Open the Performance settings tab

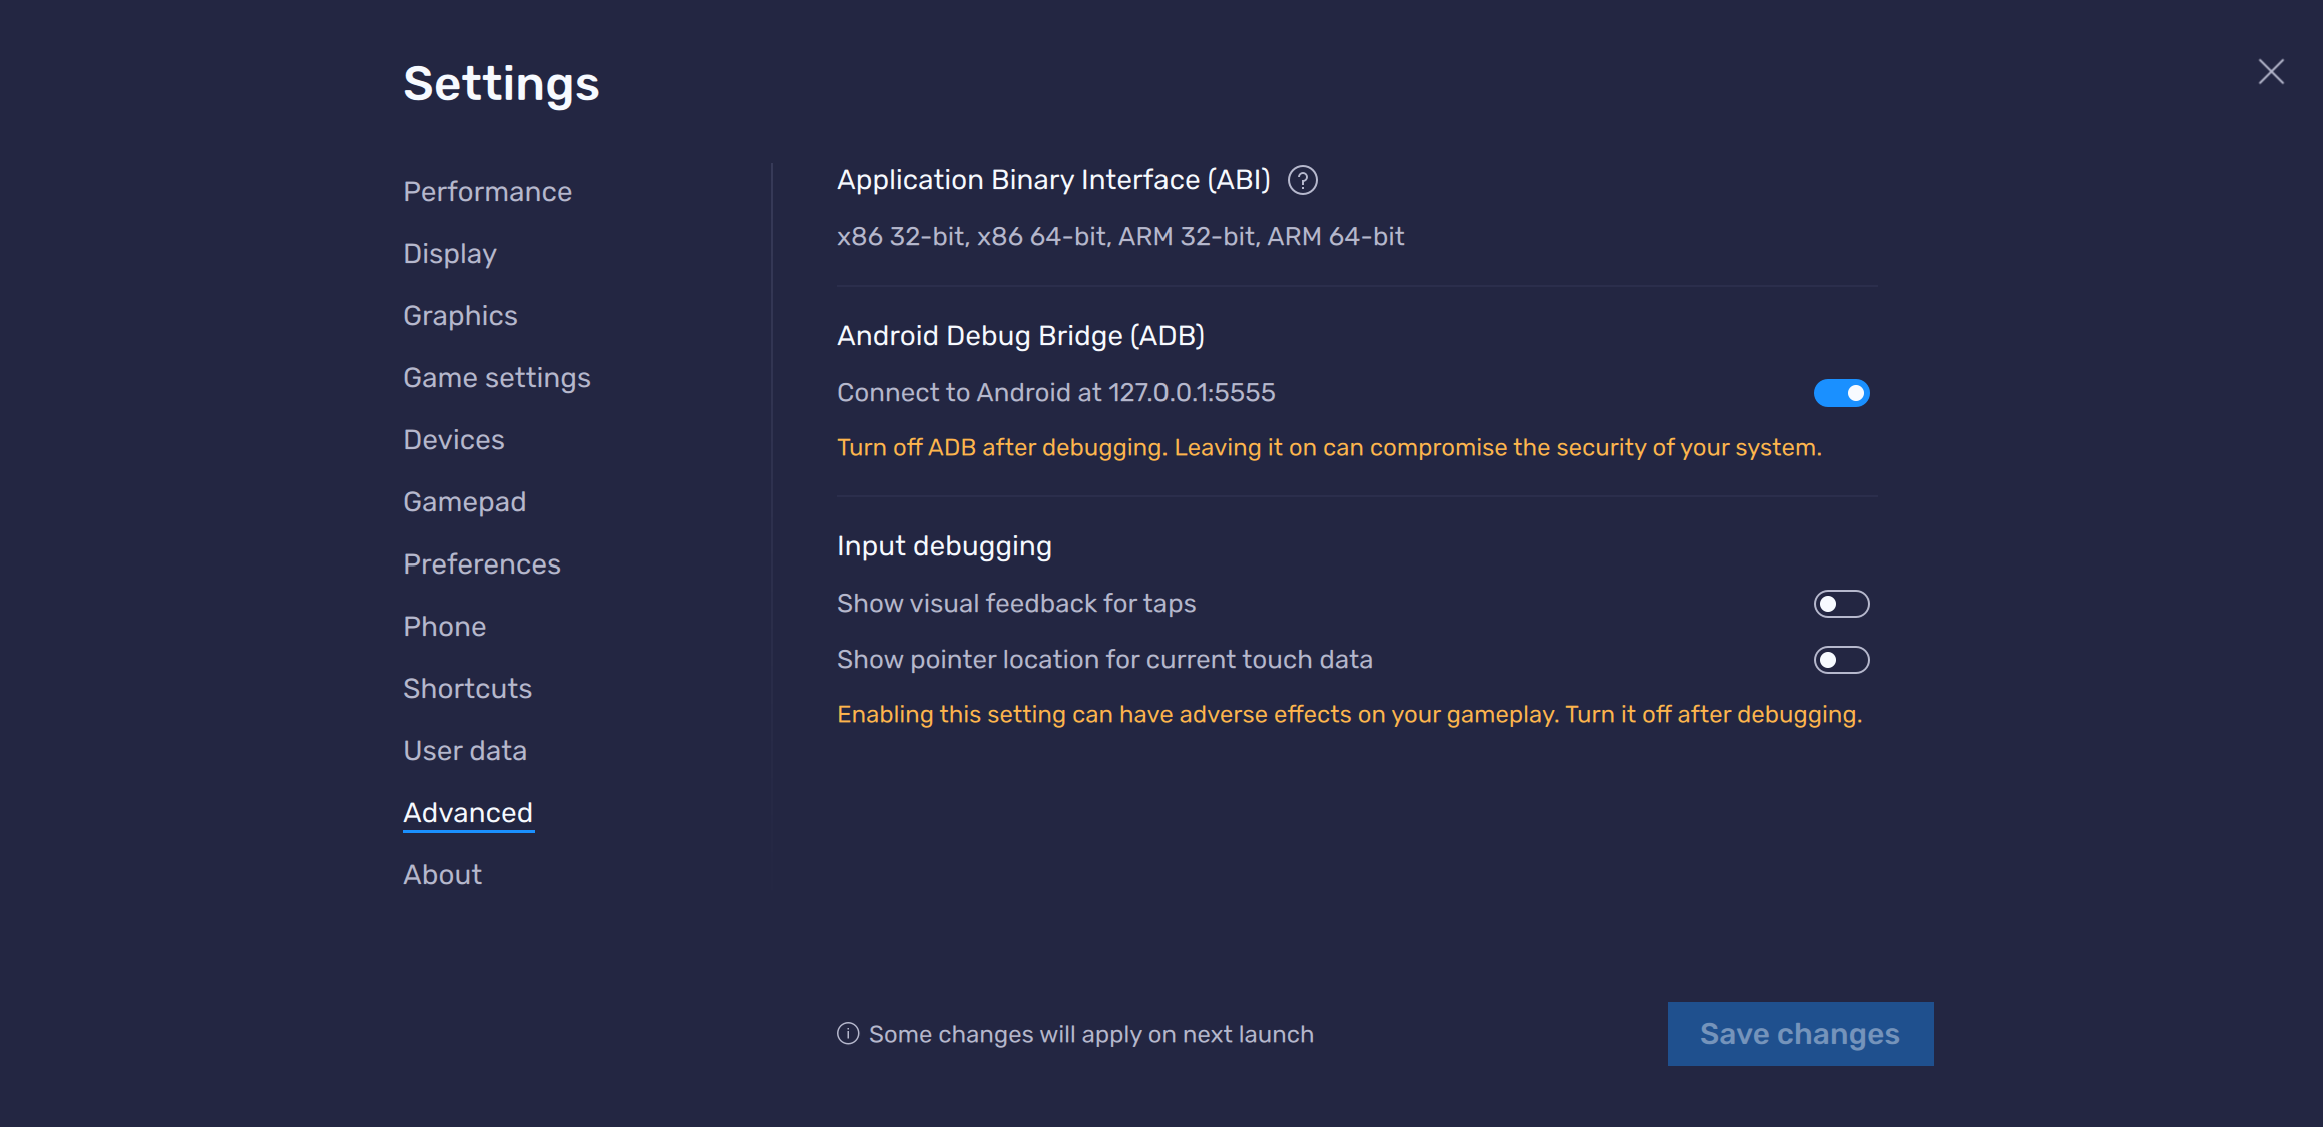pos(487,191)
